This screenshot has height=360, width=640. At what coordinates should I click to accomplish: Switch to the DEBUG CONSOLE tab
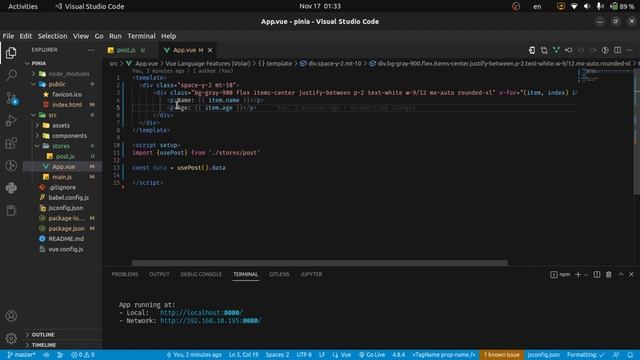click(x=201, y=274)
